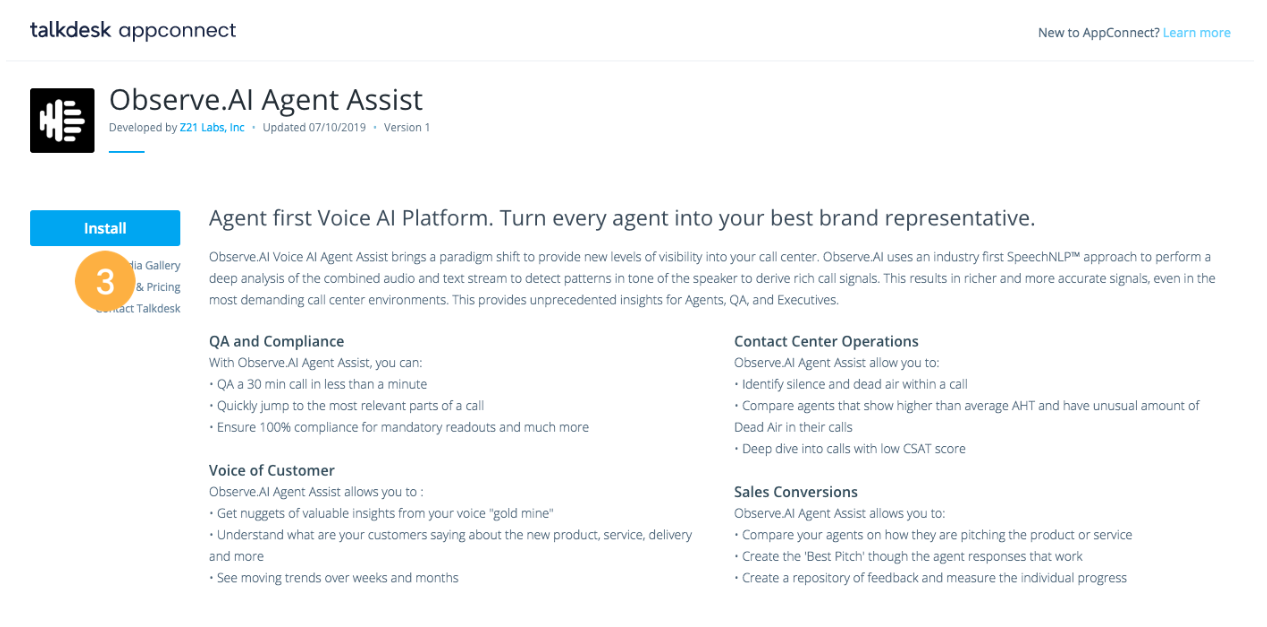Click the New to AppConnect? text

(x=1099, y=33)
